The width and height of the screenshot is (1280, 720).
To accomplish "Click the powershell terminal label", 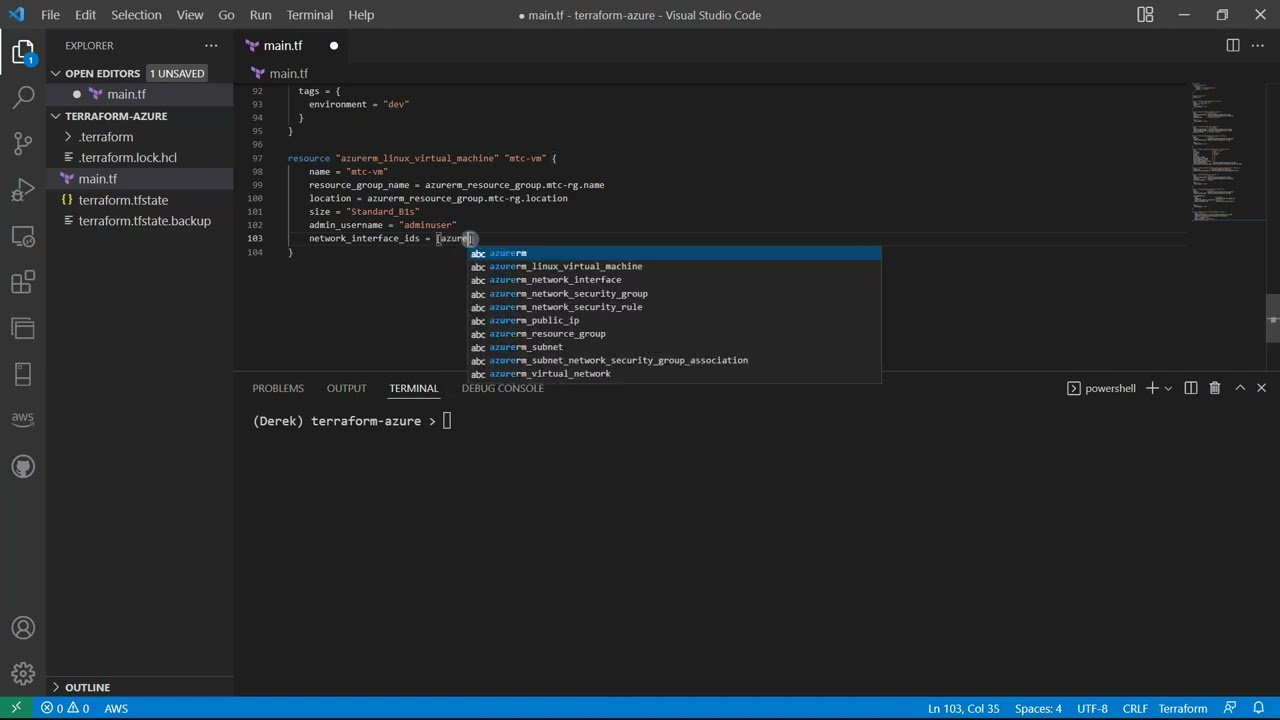I will click(1101, 388).
